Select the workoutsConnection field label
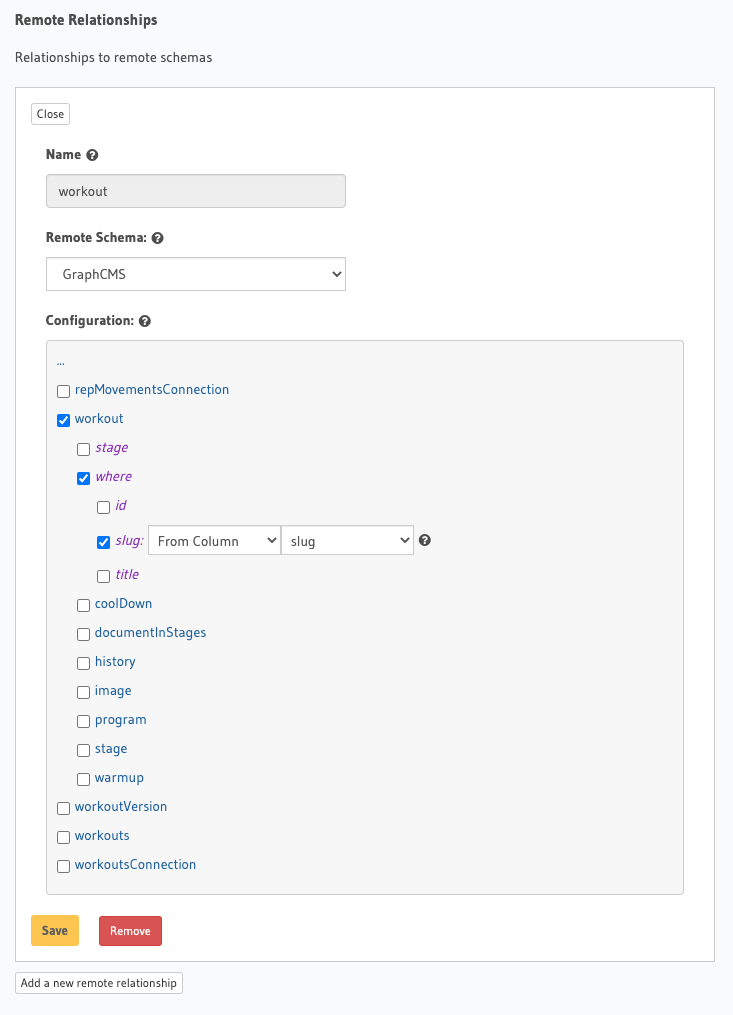Screen dimensions: 733x1015 coord(135,865)
